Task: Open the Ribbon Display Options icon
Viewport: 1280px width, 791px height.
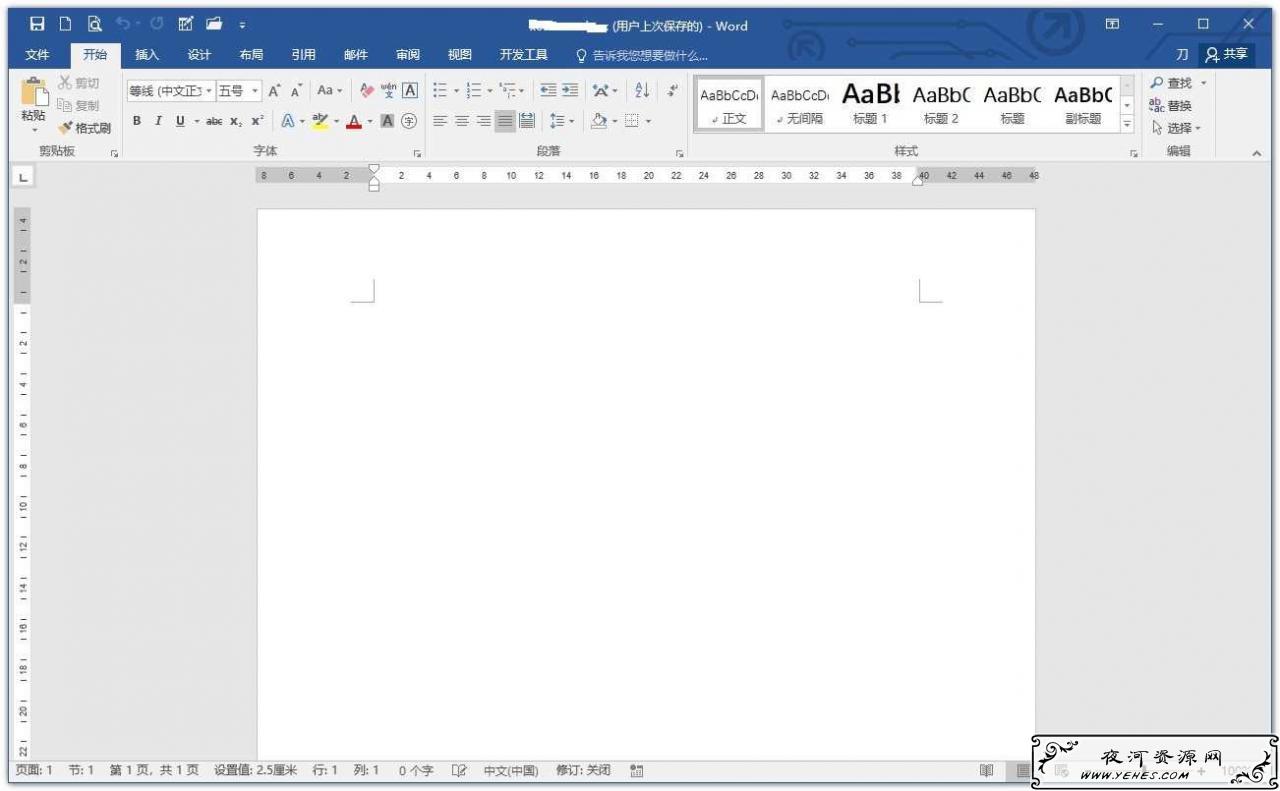Action: point(1112,24)
